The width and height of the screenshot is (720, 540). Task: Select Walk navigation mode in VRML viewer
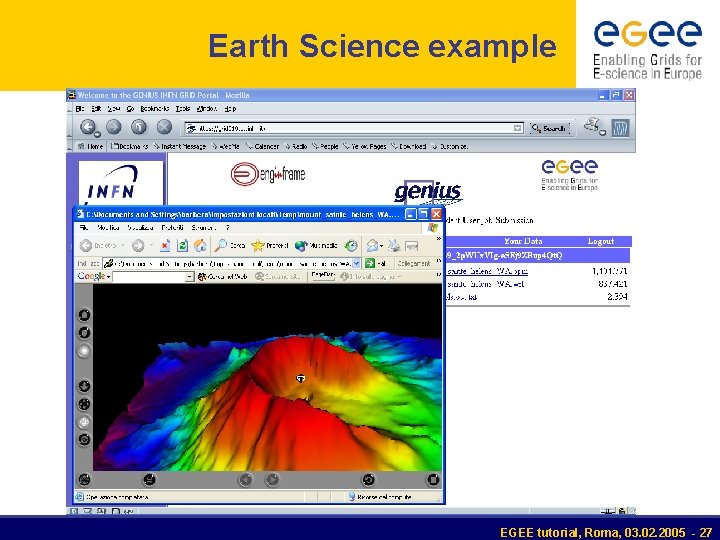[84, 315]
